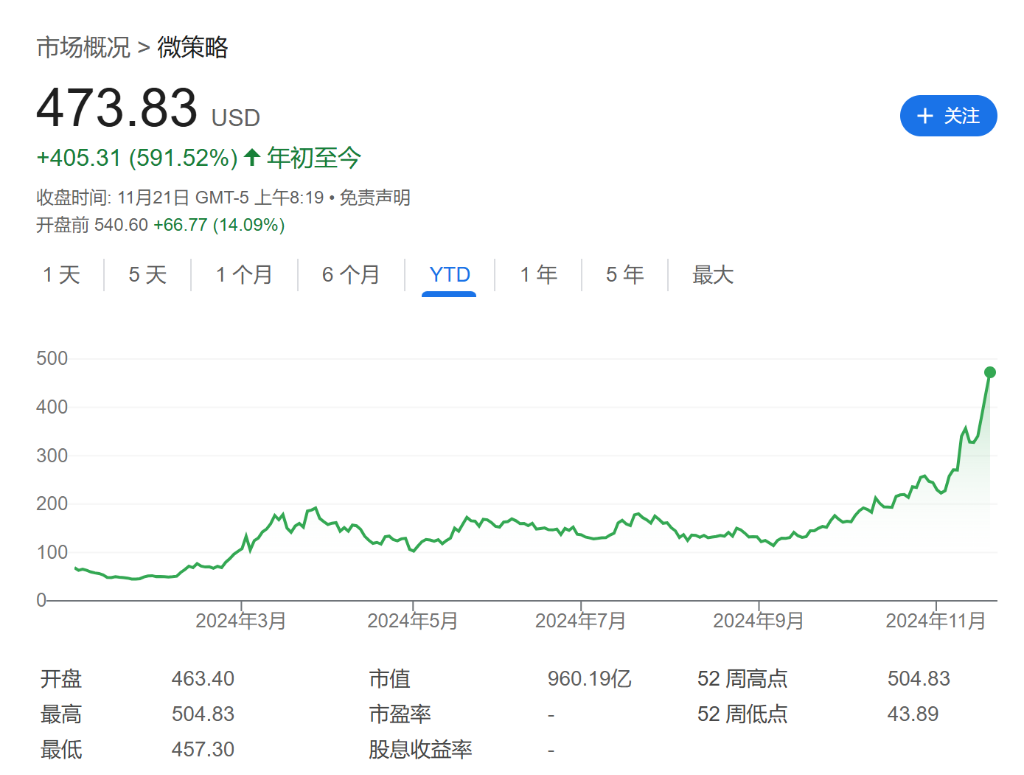View the 1 年 chart range
Screen dimensions: 1024x775
pos(538,275)
